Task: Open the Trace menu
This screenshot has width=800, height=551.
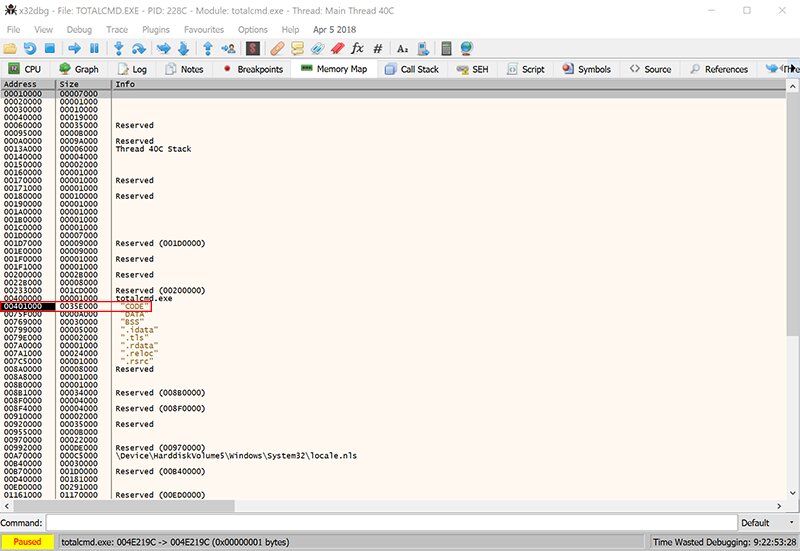Action: pyautogui.click(x=117, y=30)
